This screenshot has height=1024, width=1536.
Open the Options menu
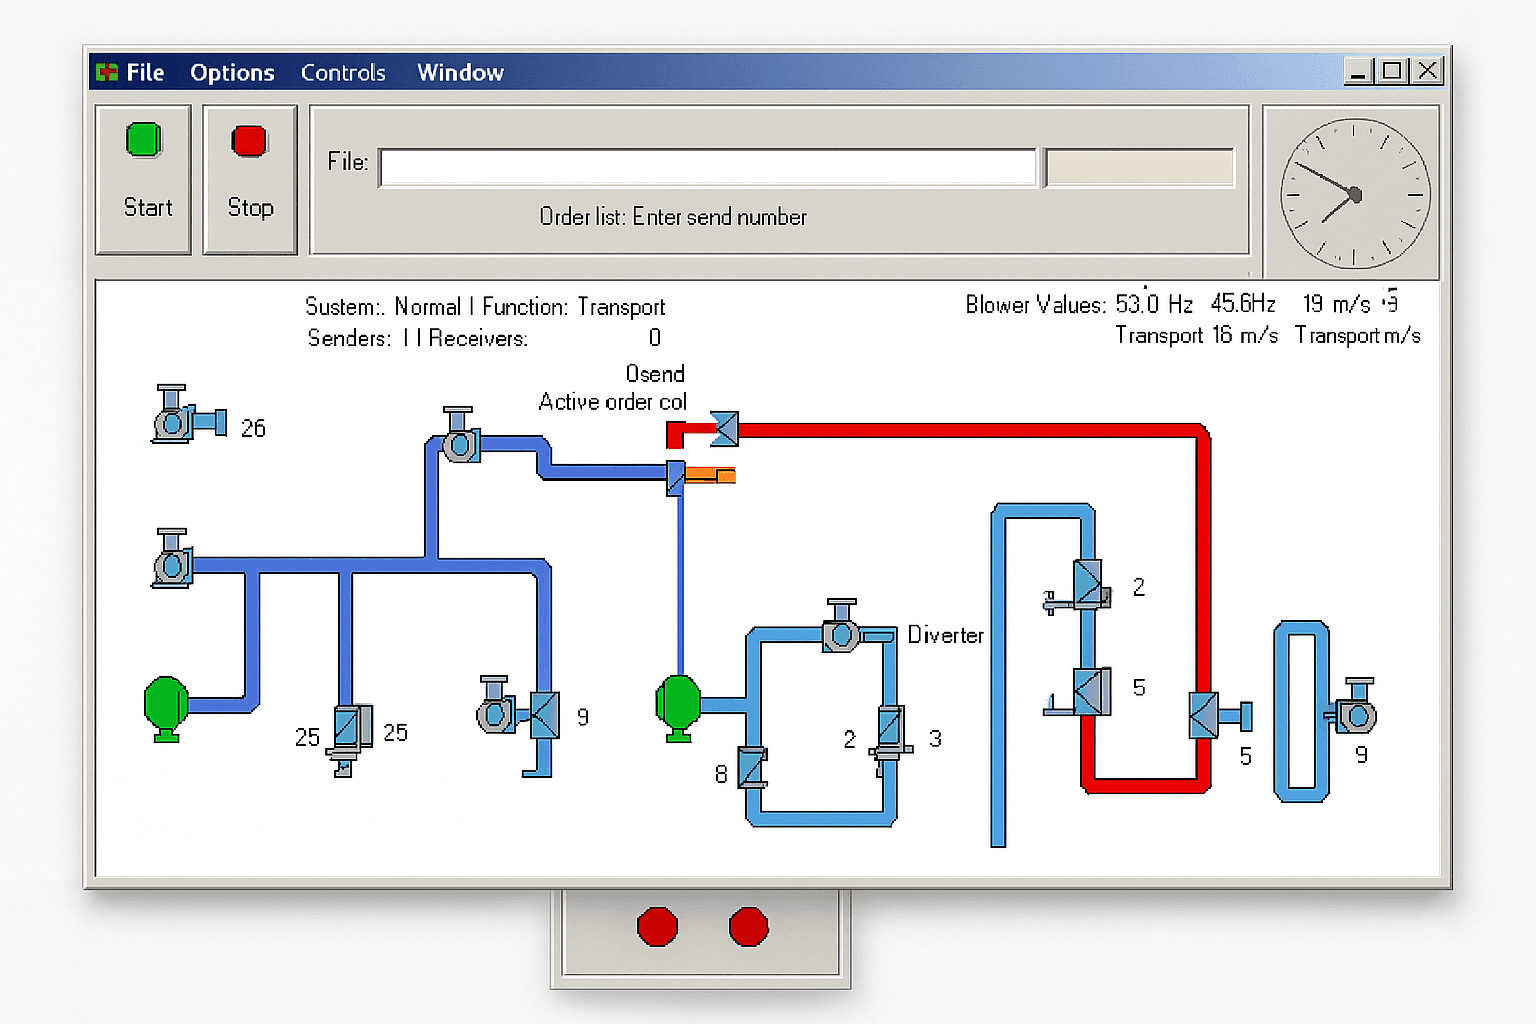pos(232,71)
